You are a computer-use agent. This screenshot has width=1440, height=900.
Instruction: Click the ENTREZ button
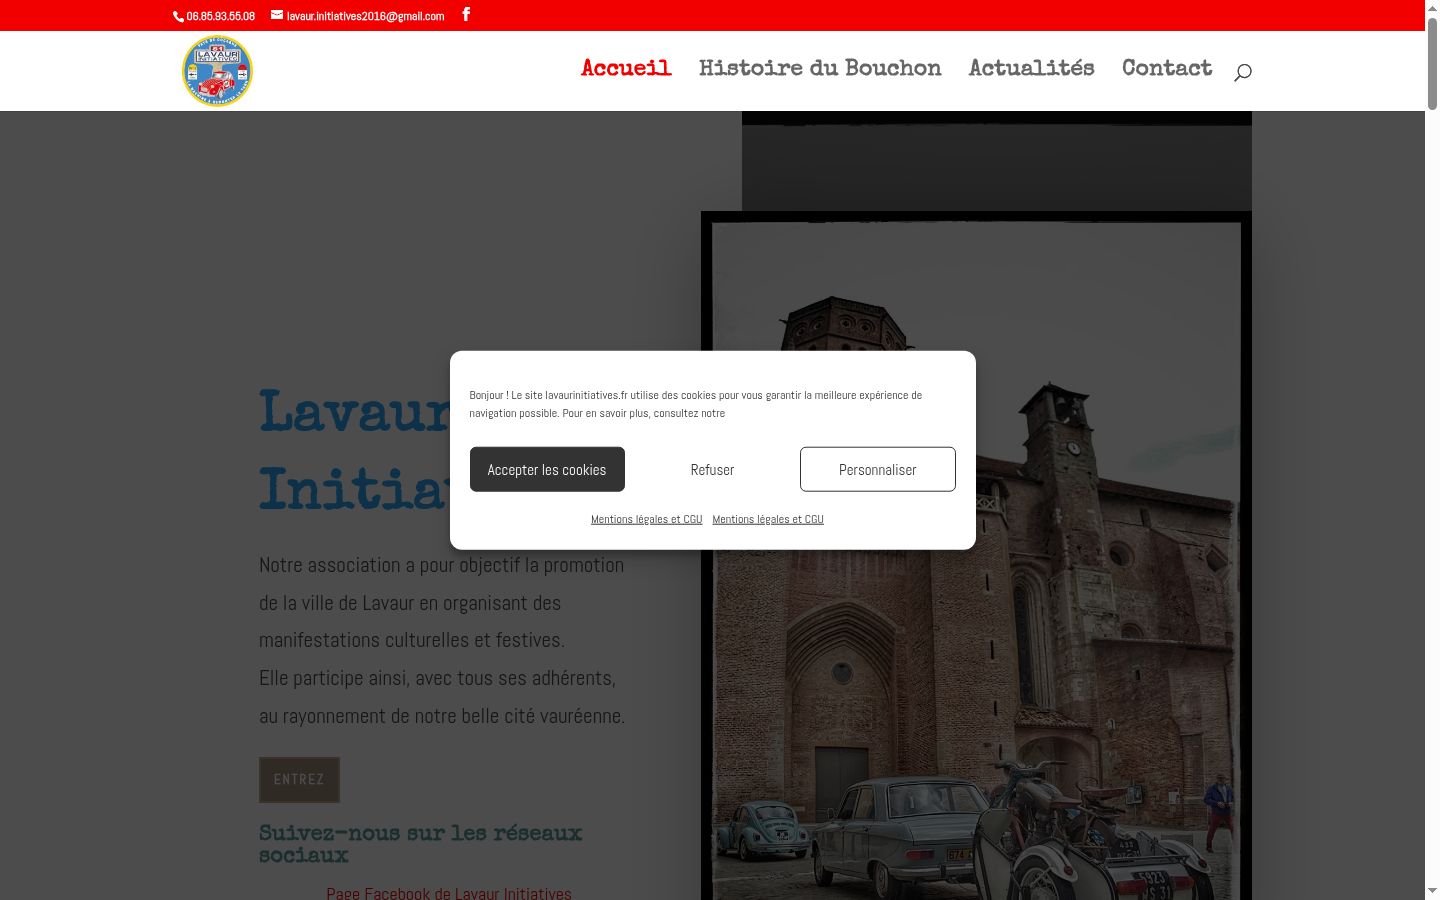pyautogui.click(x=299, y=780)
